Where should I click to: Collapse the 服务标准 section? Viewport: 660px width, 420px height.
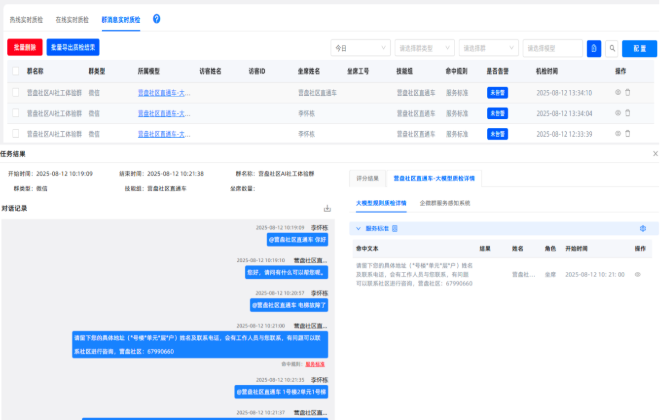(358, 229)
